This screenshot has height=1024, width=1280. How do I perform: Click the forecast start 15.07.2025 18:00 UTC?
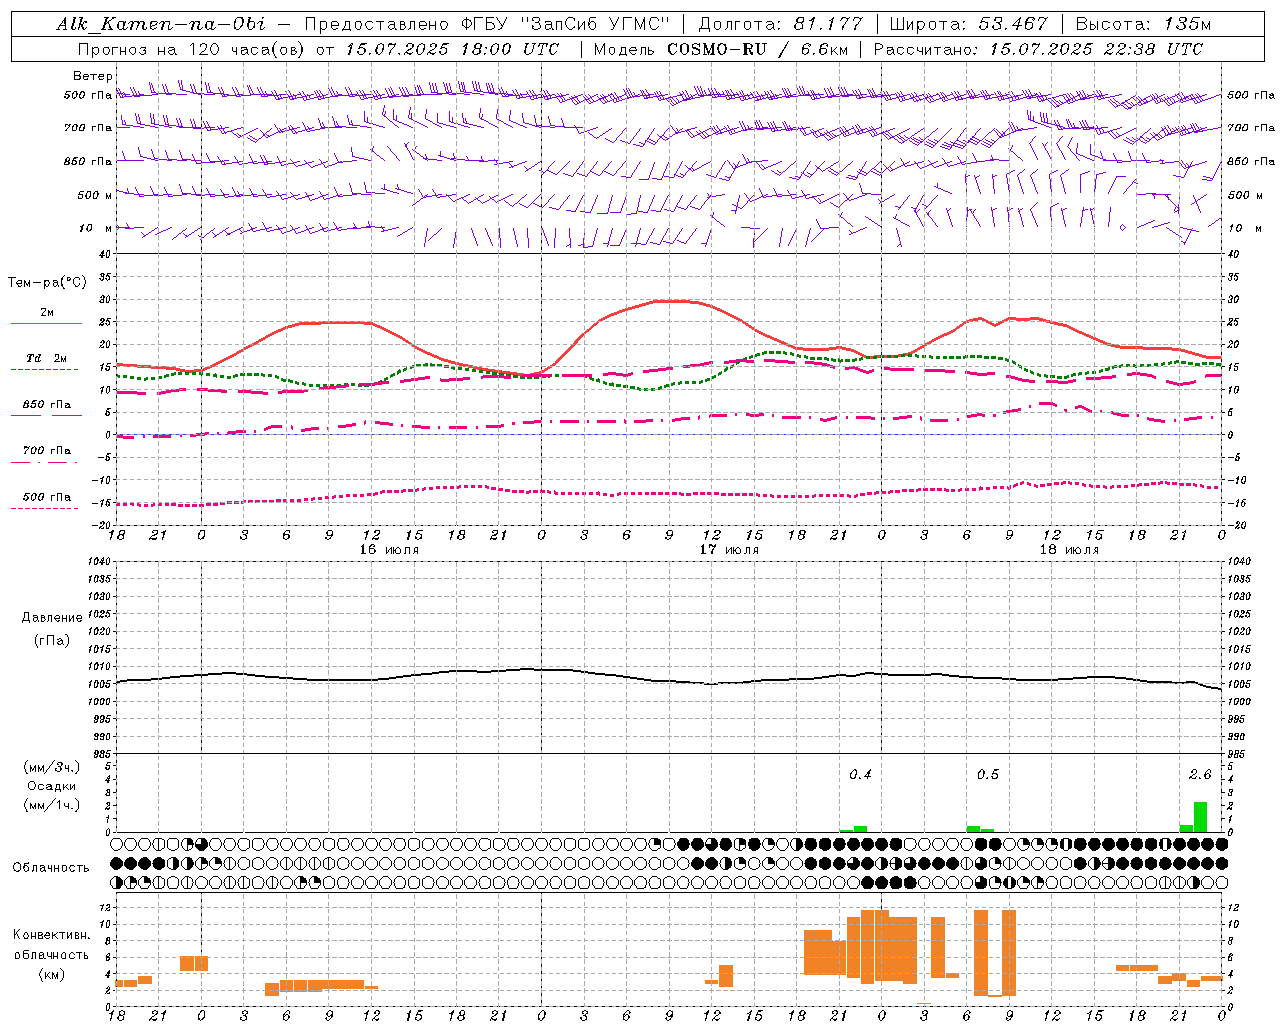pos(452,49)
